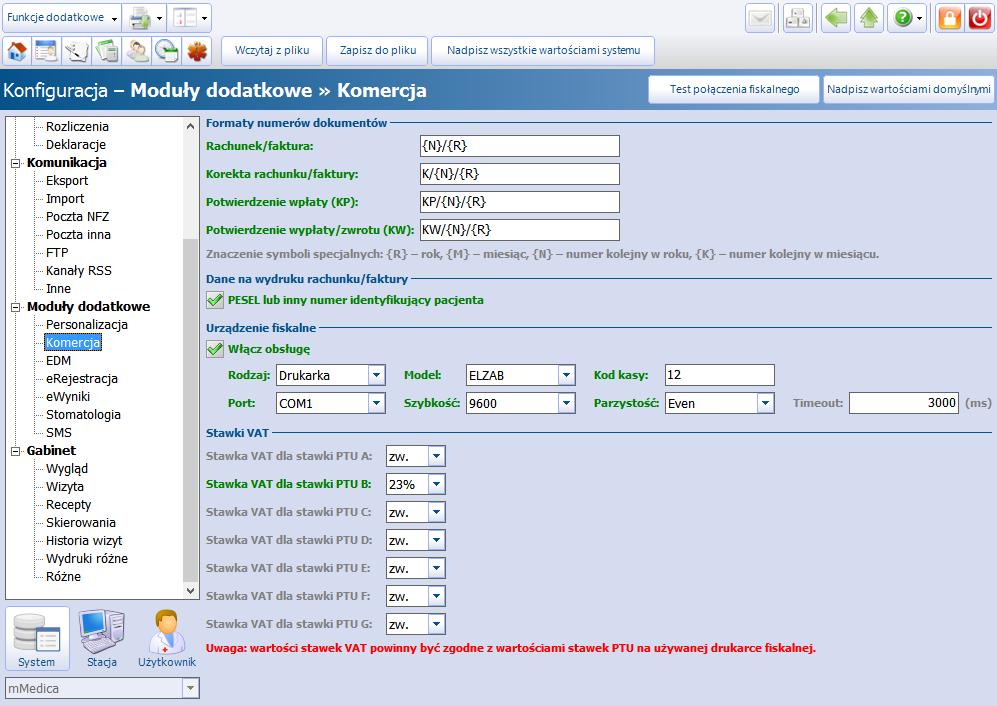Click the Potwierdzenie wpłaty (KP) field

coord(519,202)
